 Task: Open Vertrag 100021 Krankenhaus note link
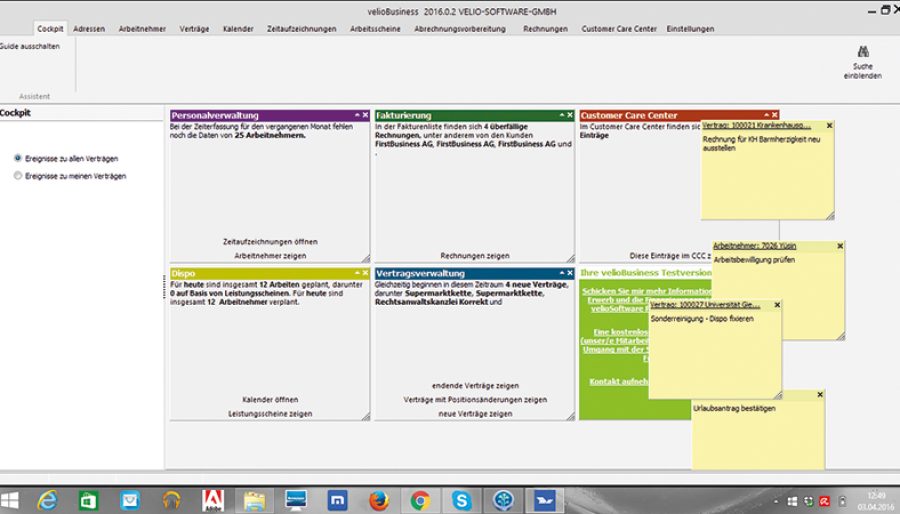757,126
